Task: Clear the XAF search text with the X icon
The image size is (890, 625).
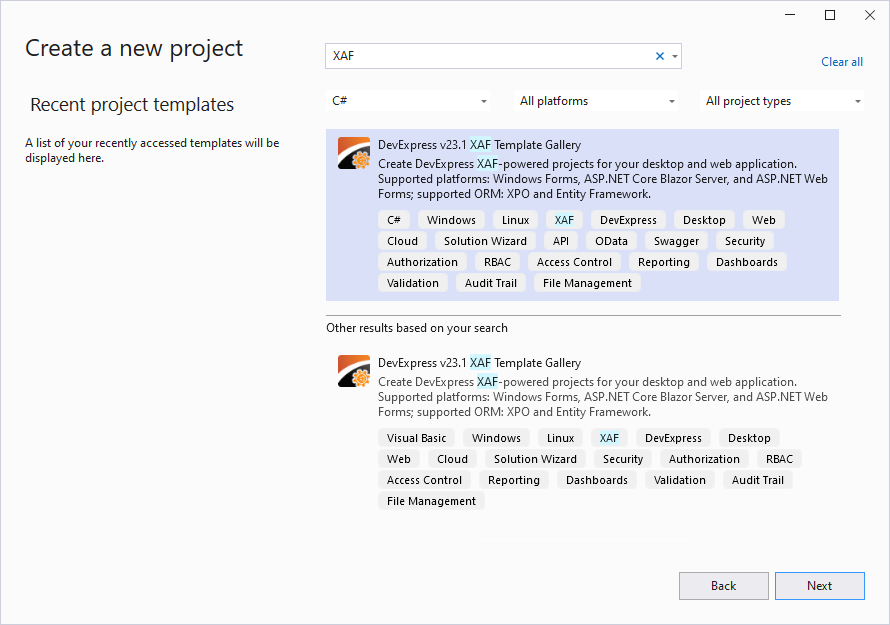Action: (x=660, y=56)
